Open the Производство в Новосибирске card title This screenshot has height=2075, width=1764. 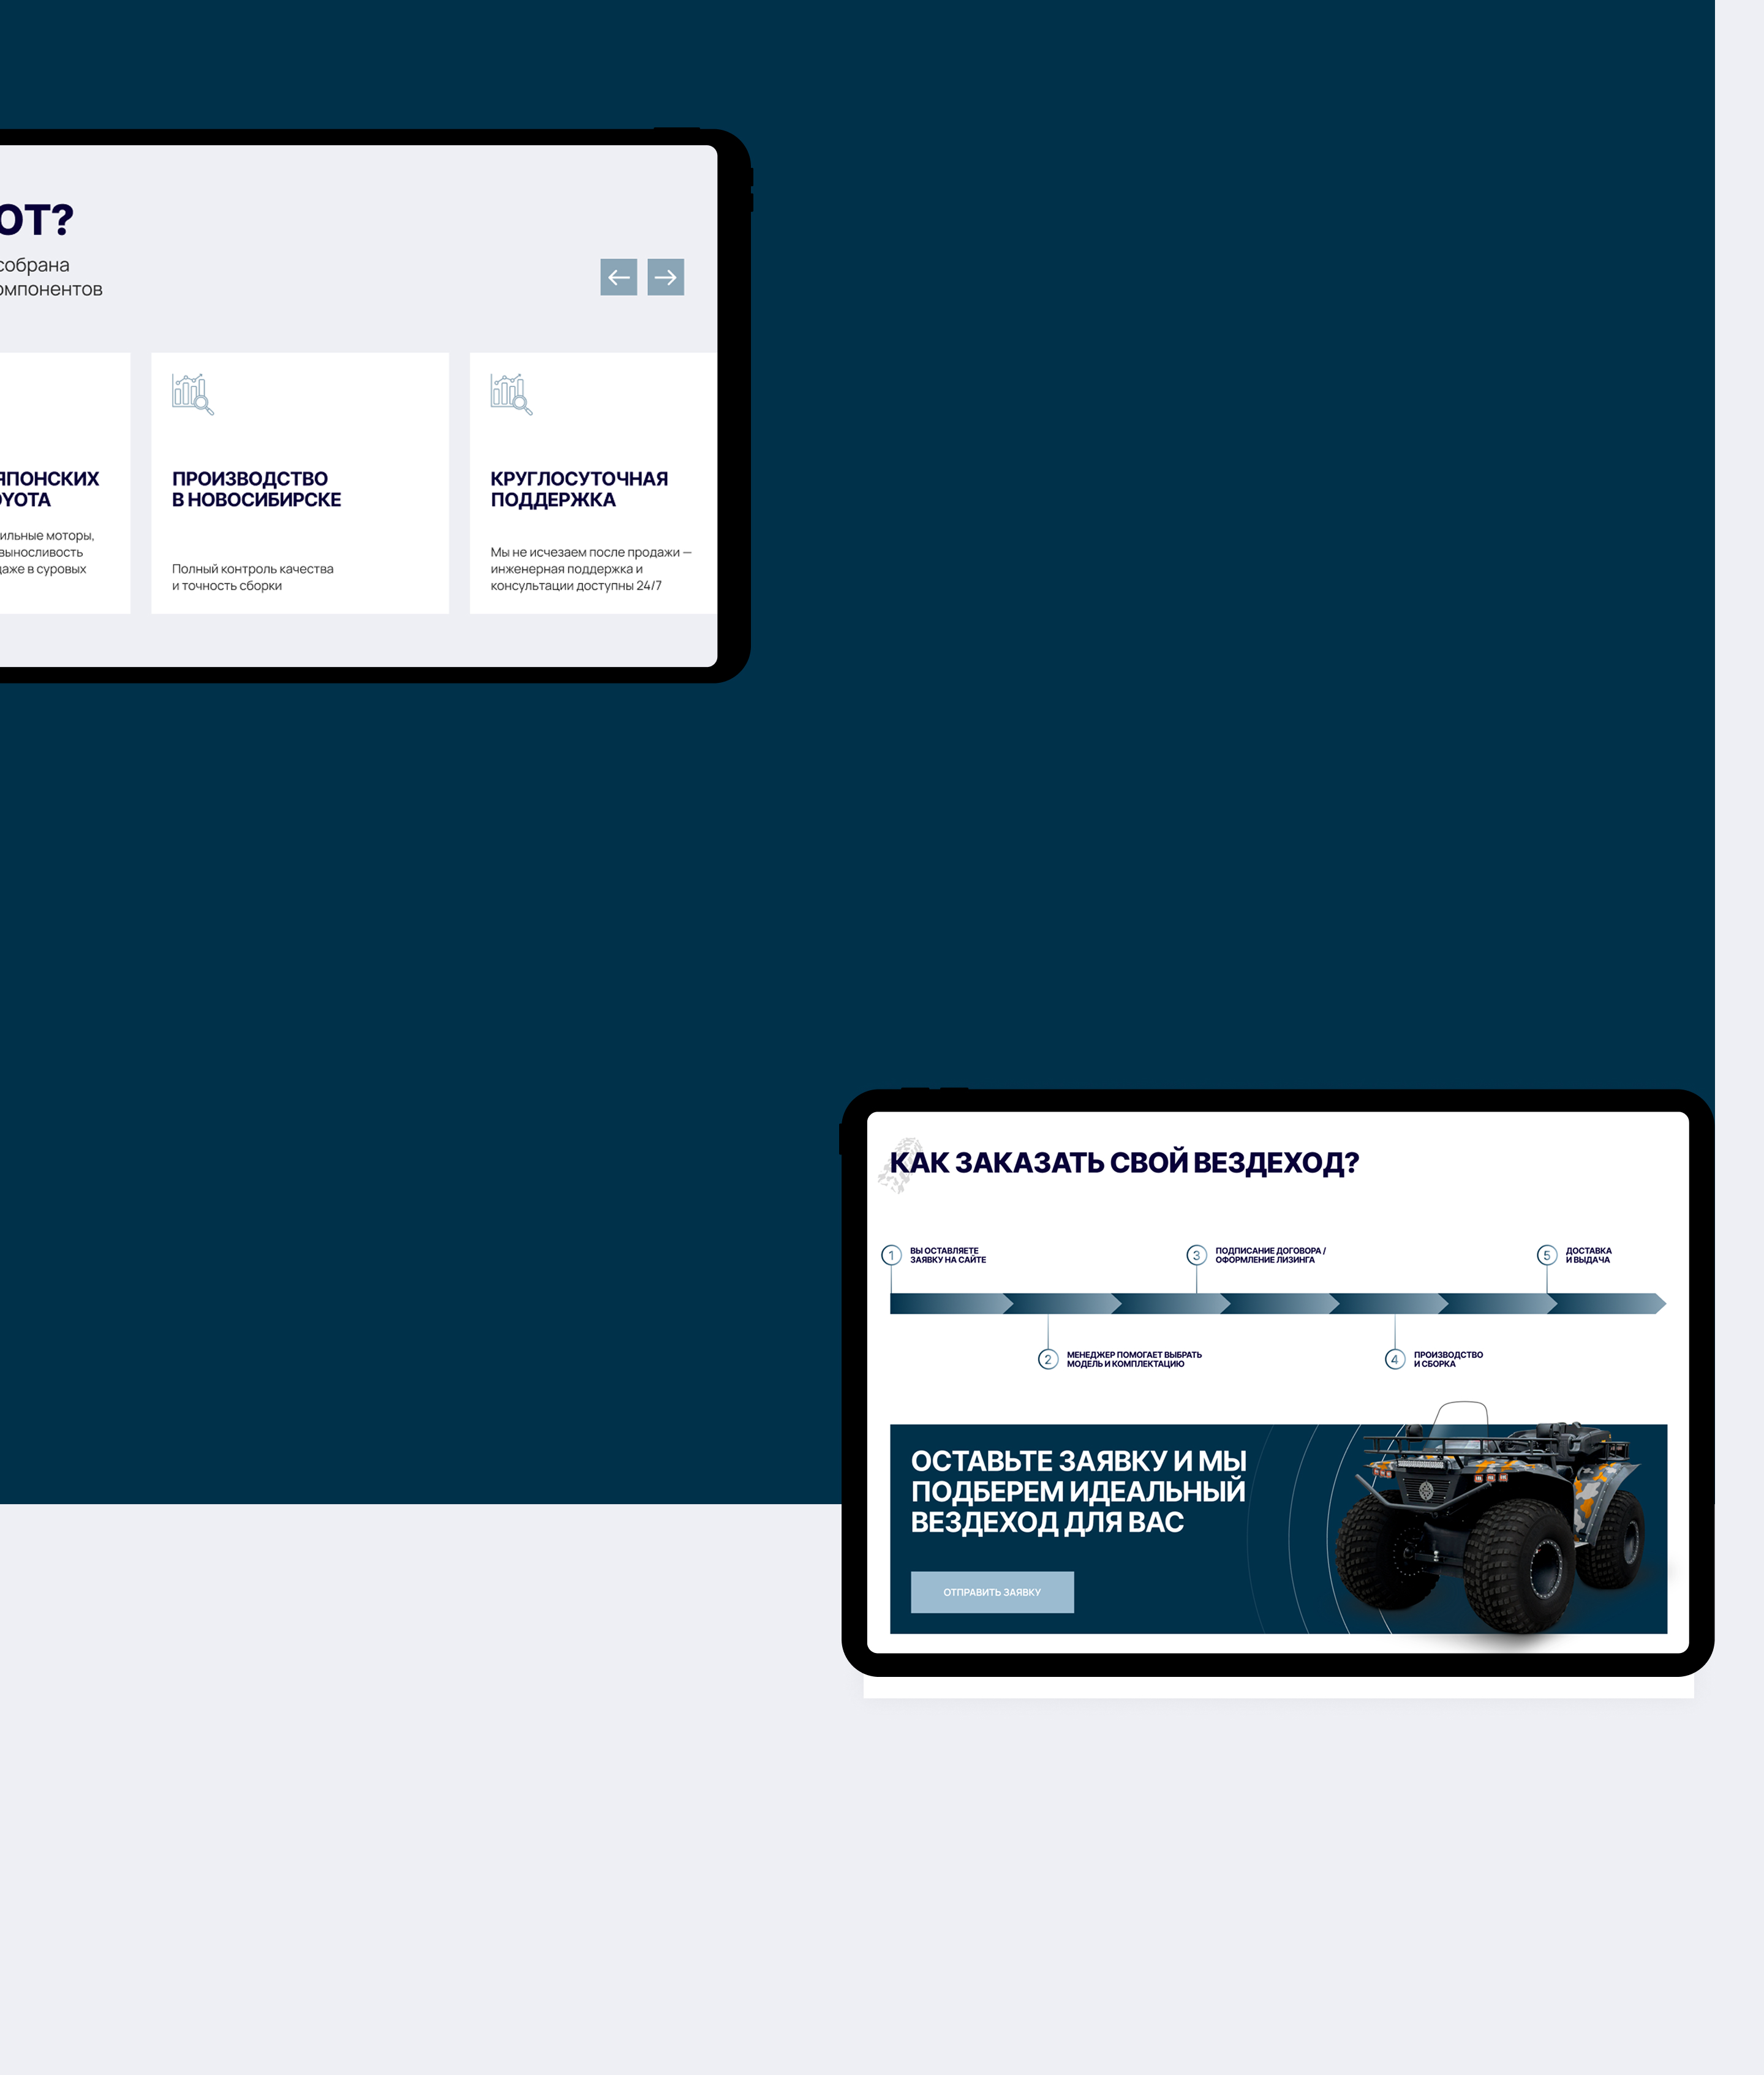pyautogui.click(x=256, y=489)
